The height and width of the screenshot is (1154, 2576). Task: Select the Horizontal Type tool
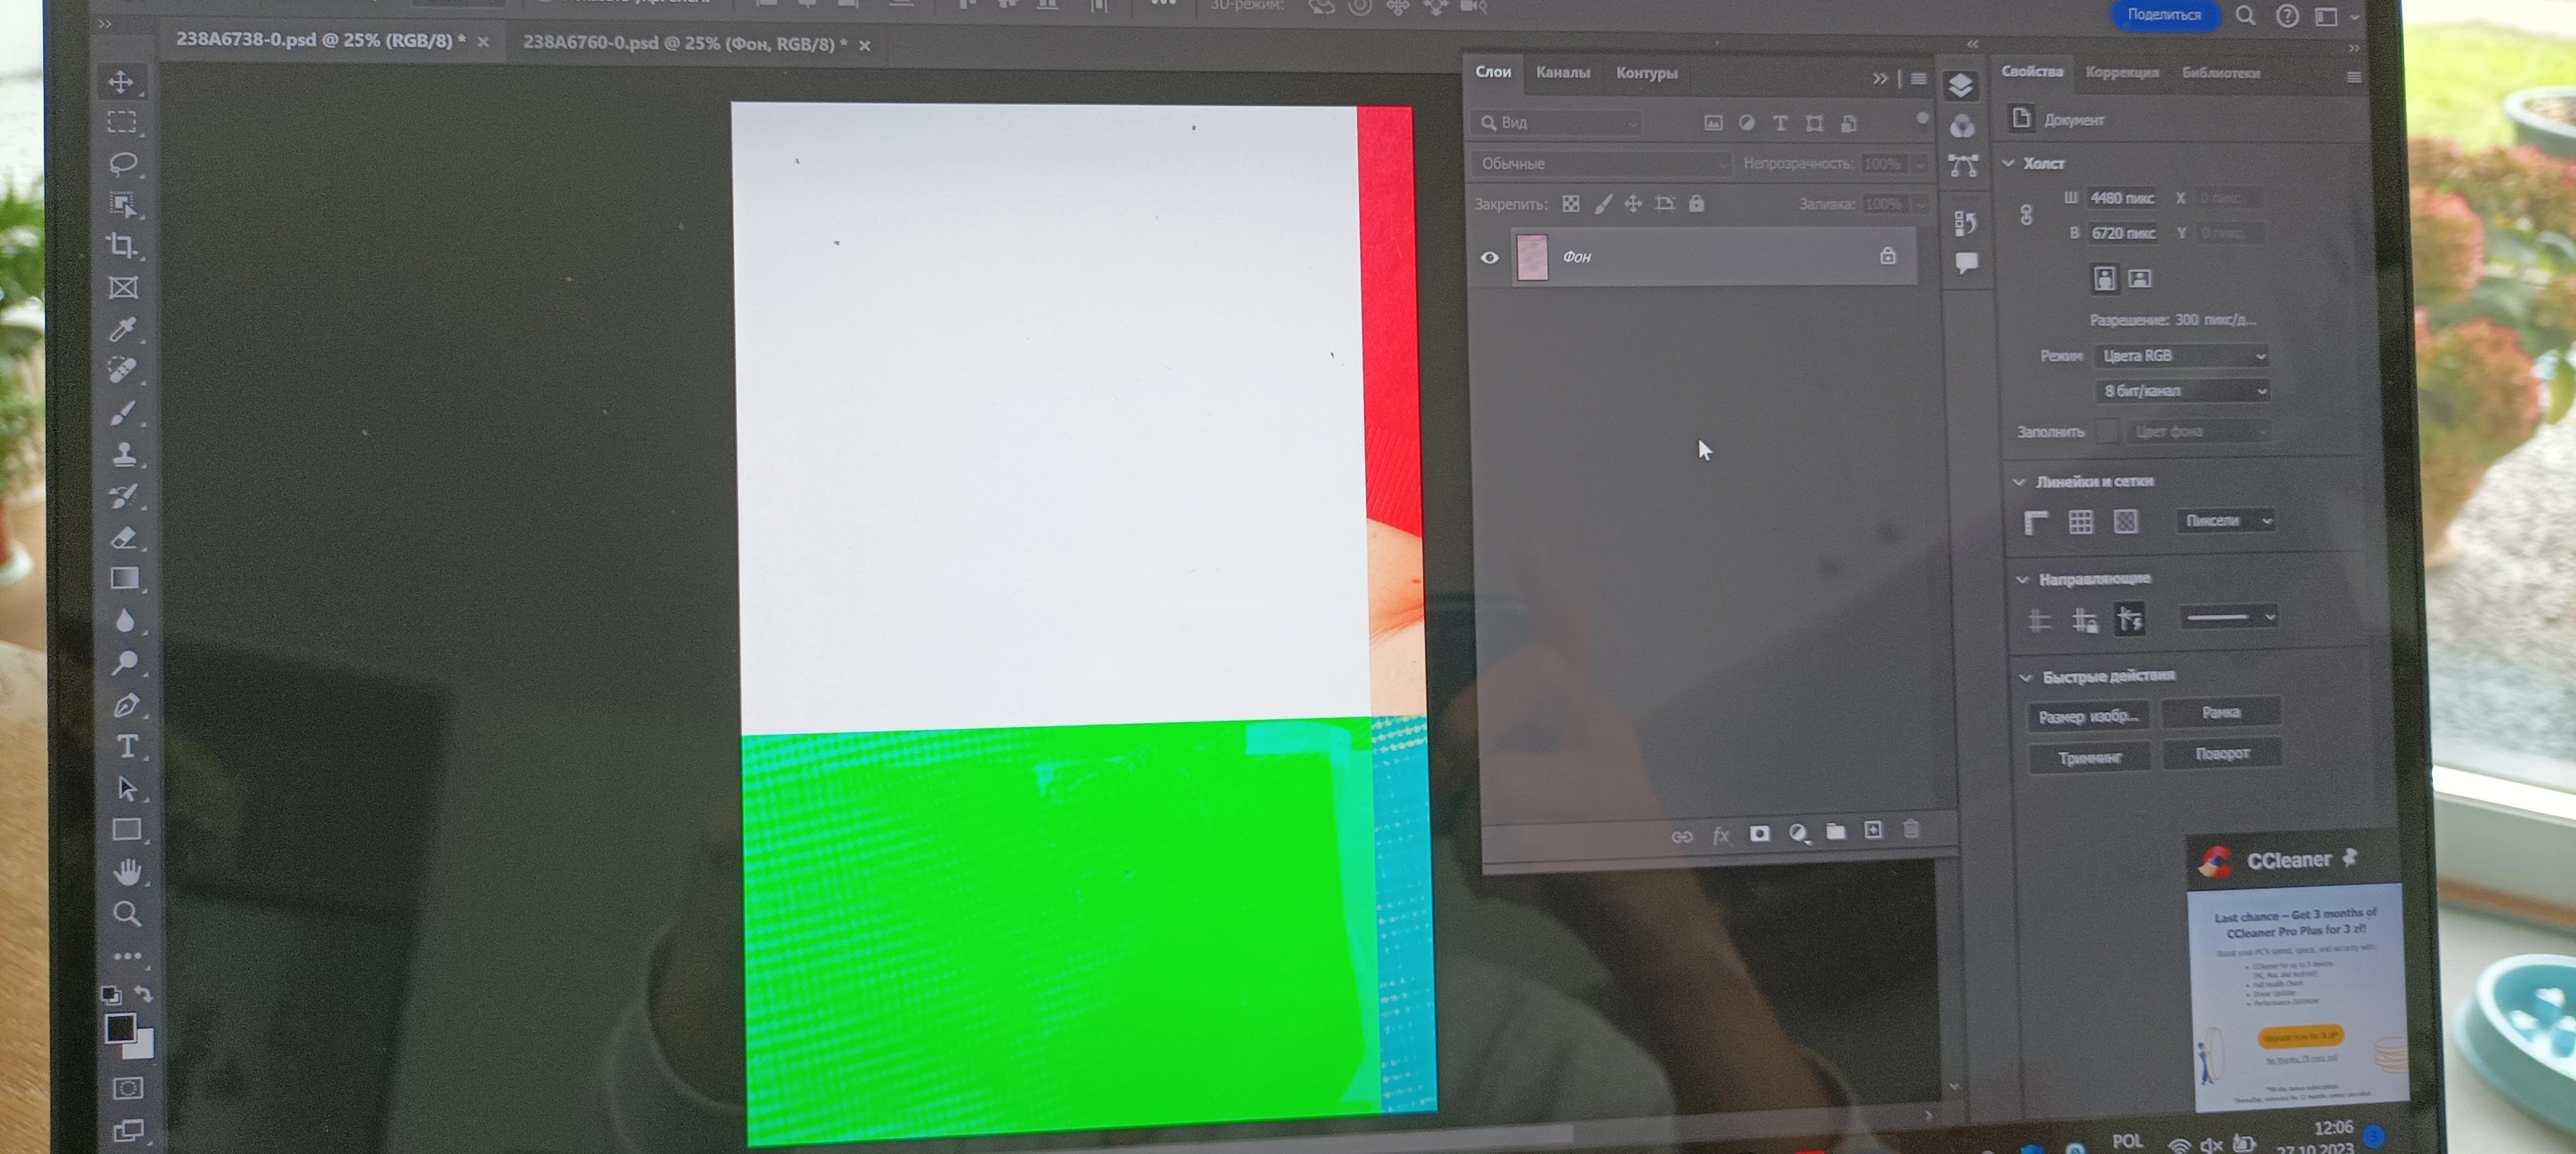coord(127,747)
